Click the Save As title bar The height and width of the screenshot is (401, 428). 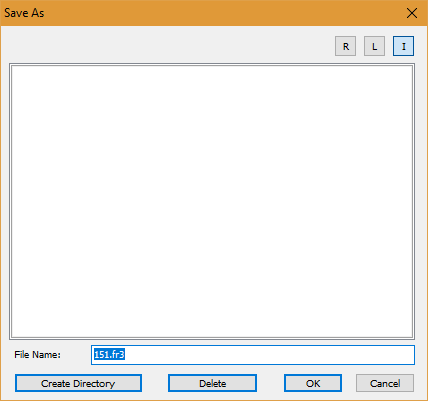tap(200, 13)
